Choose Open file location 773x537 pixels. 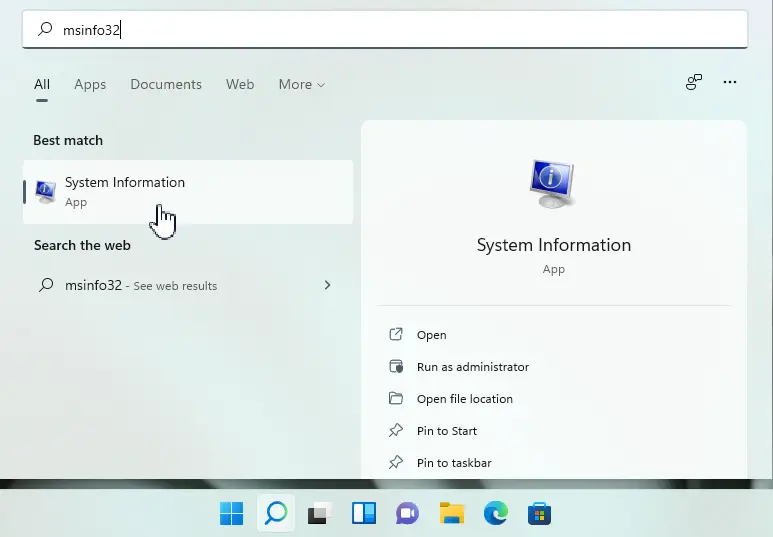465,399
